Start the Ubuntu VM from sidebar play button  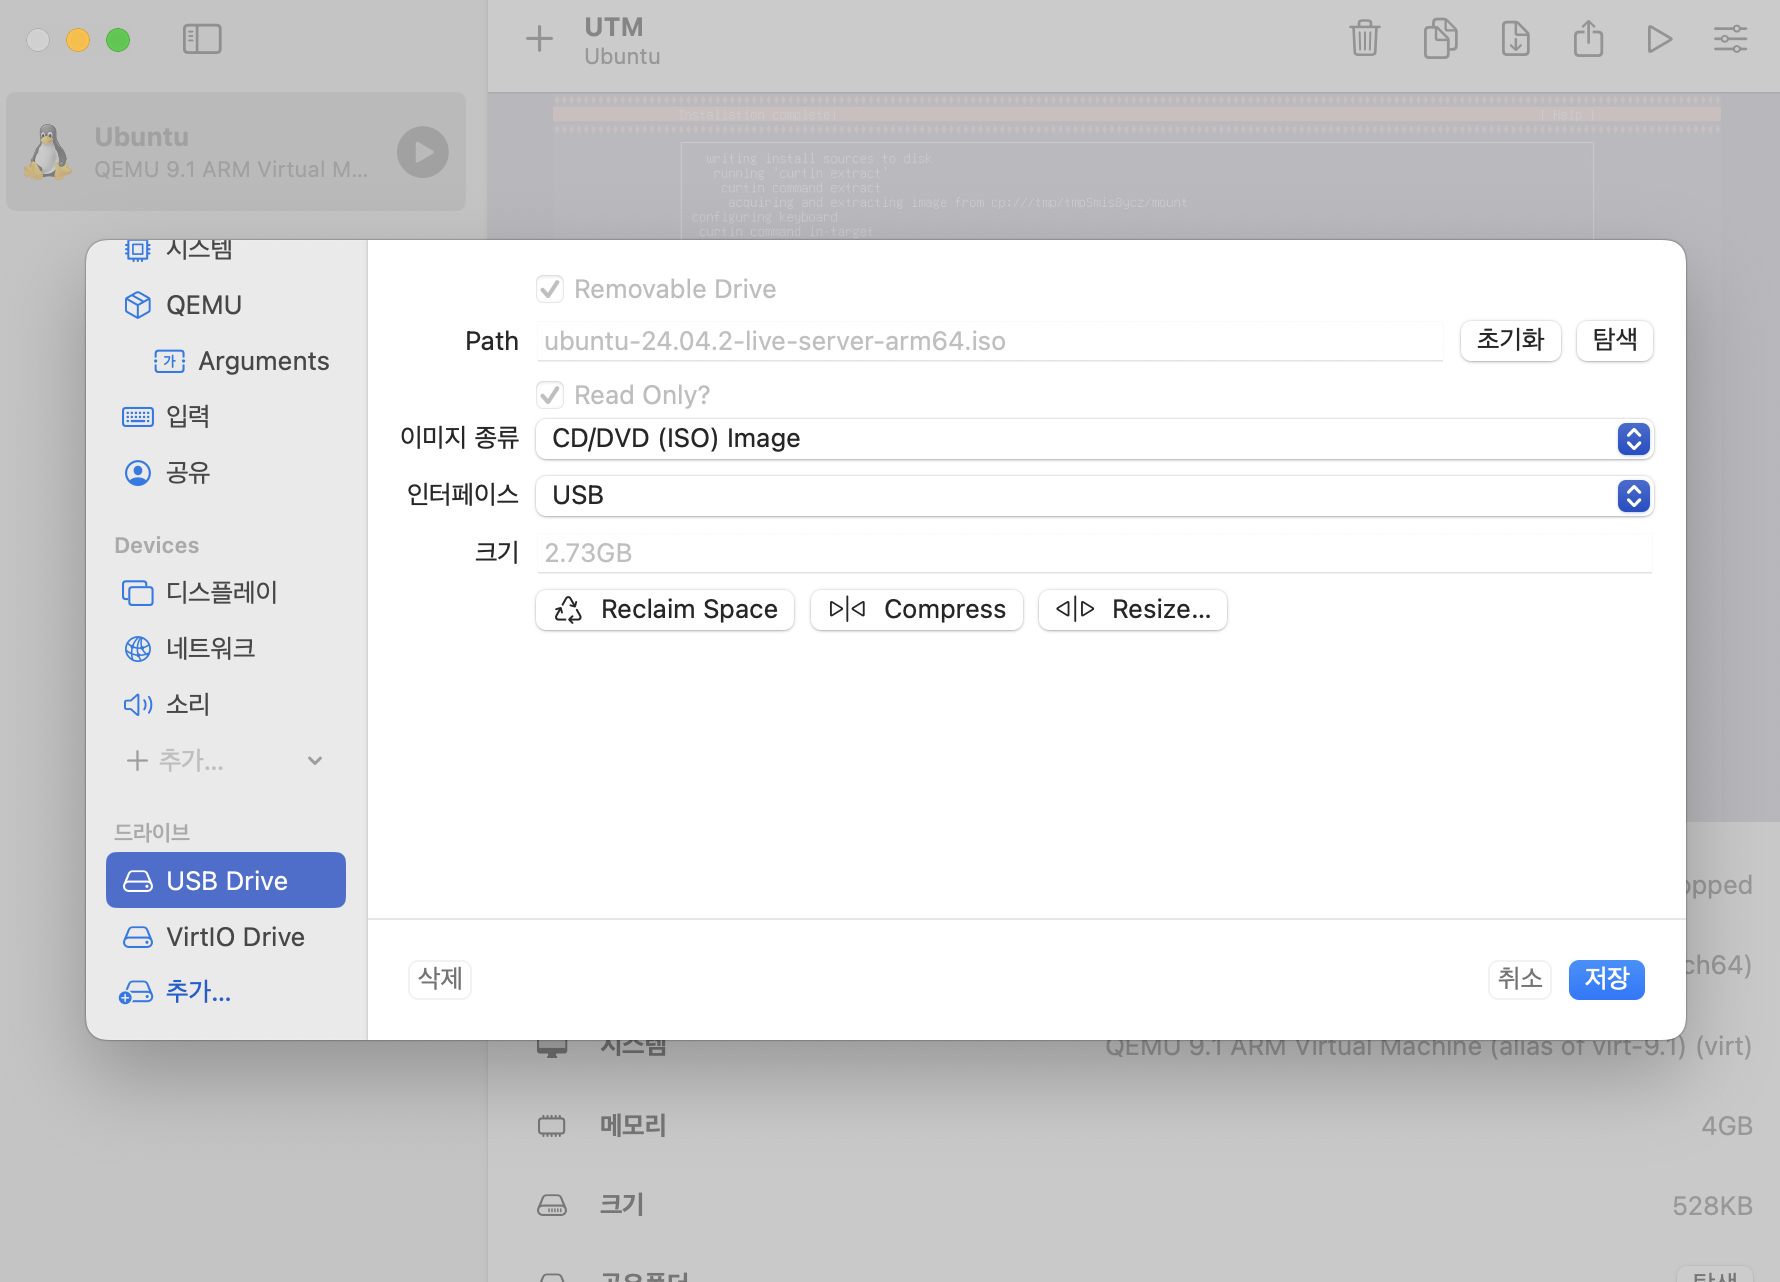click(423, 152)
